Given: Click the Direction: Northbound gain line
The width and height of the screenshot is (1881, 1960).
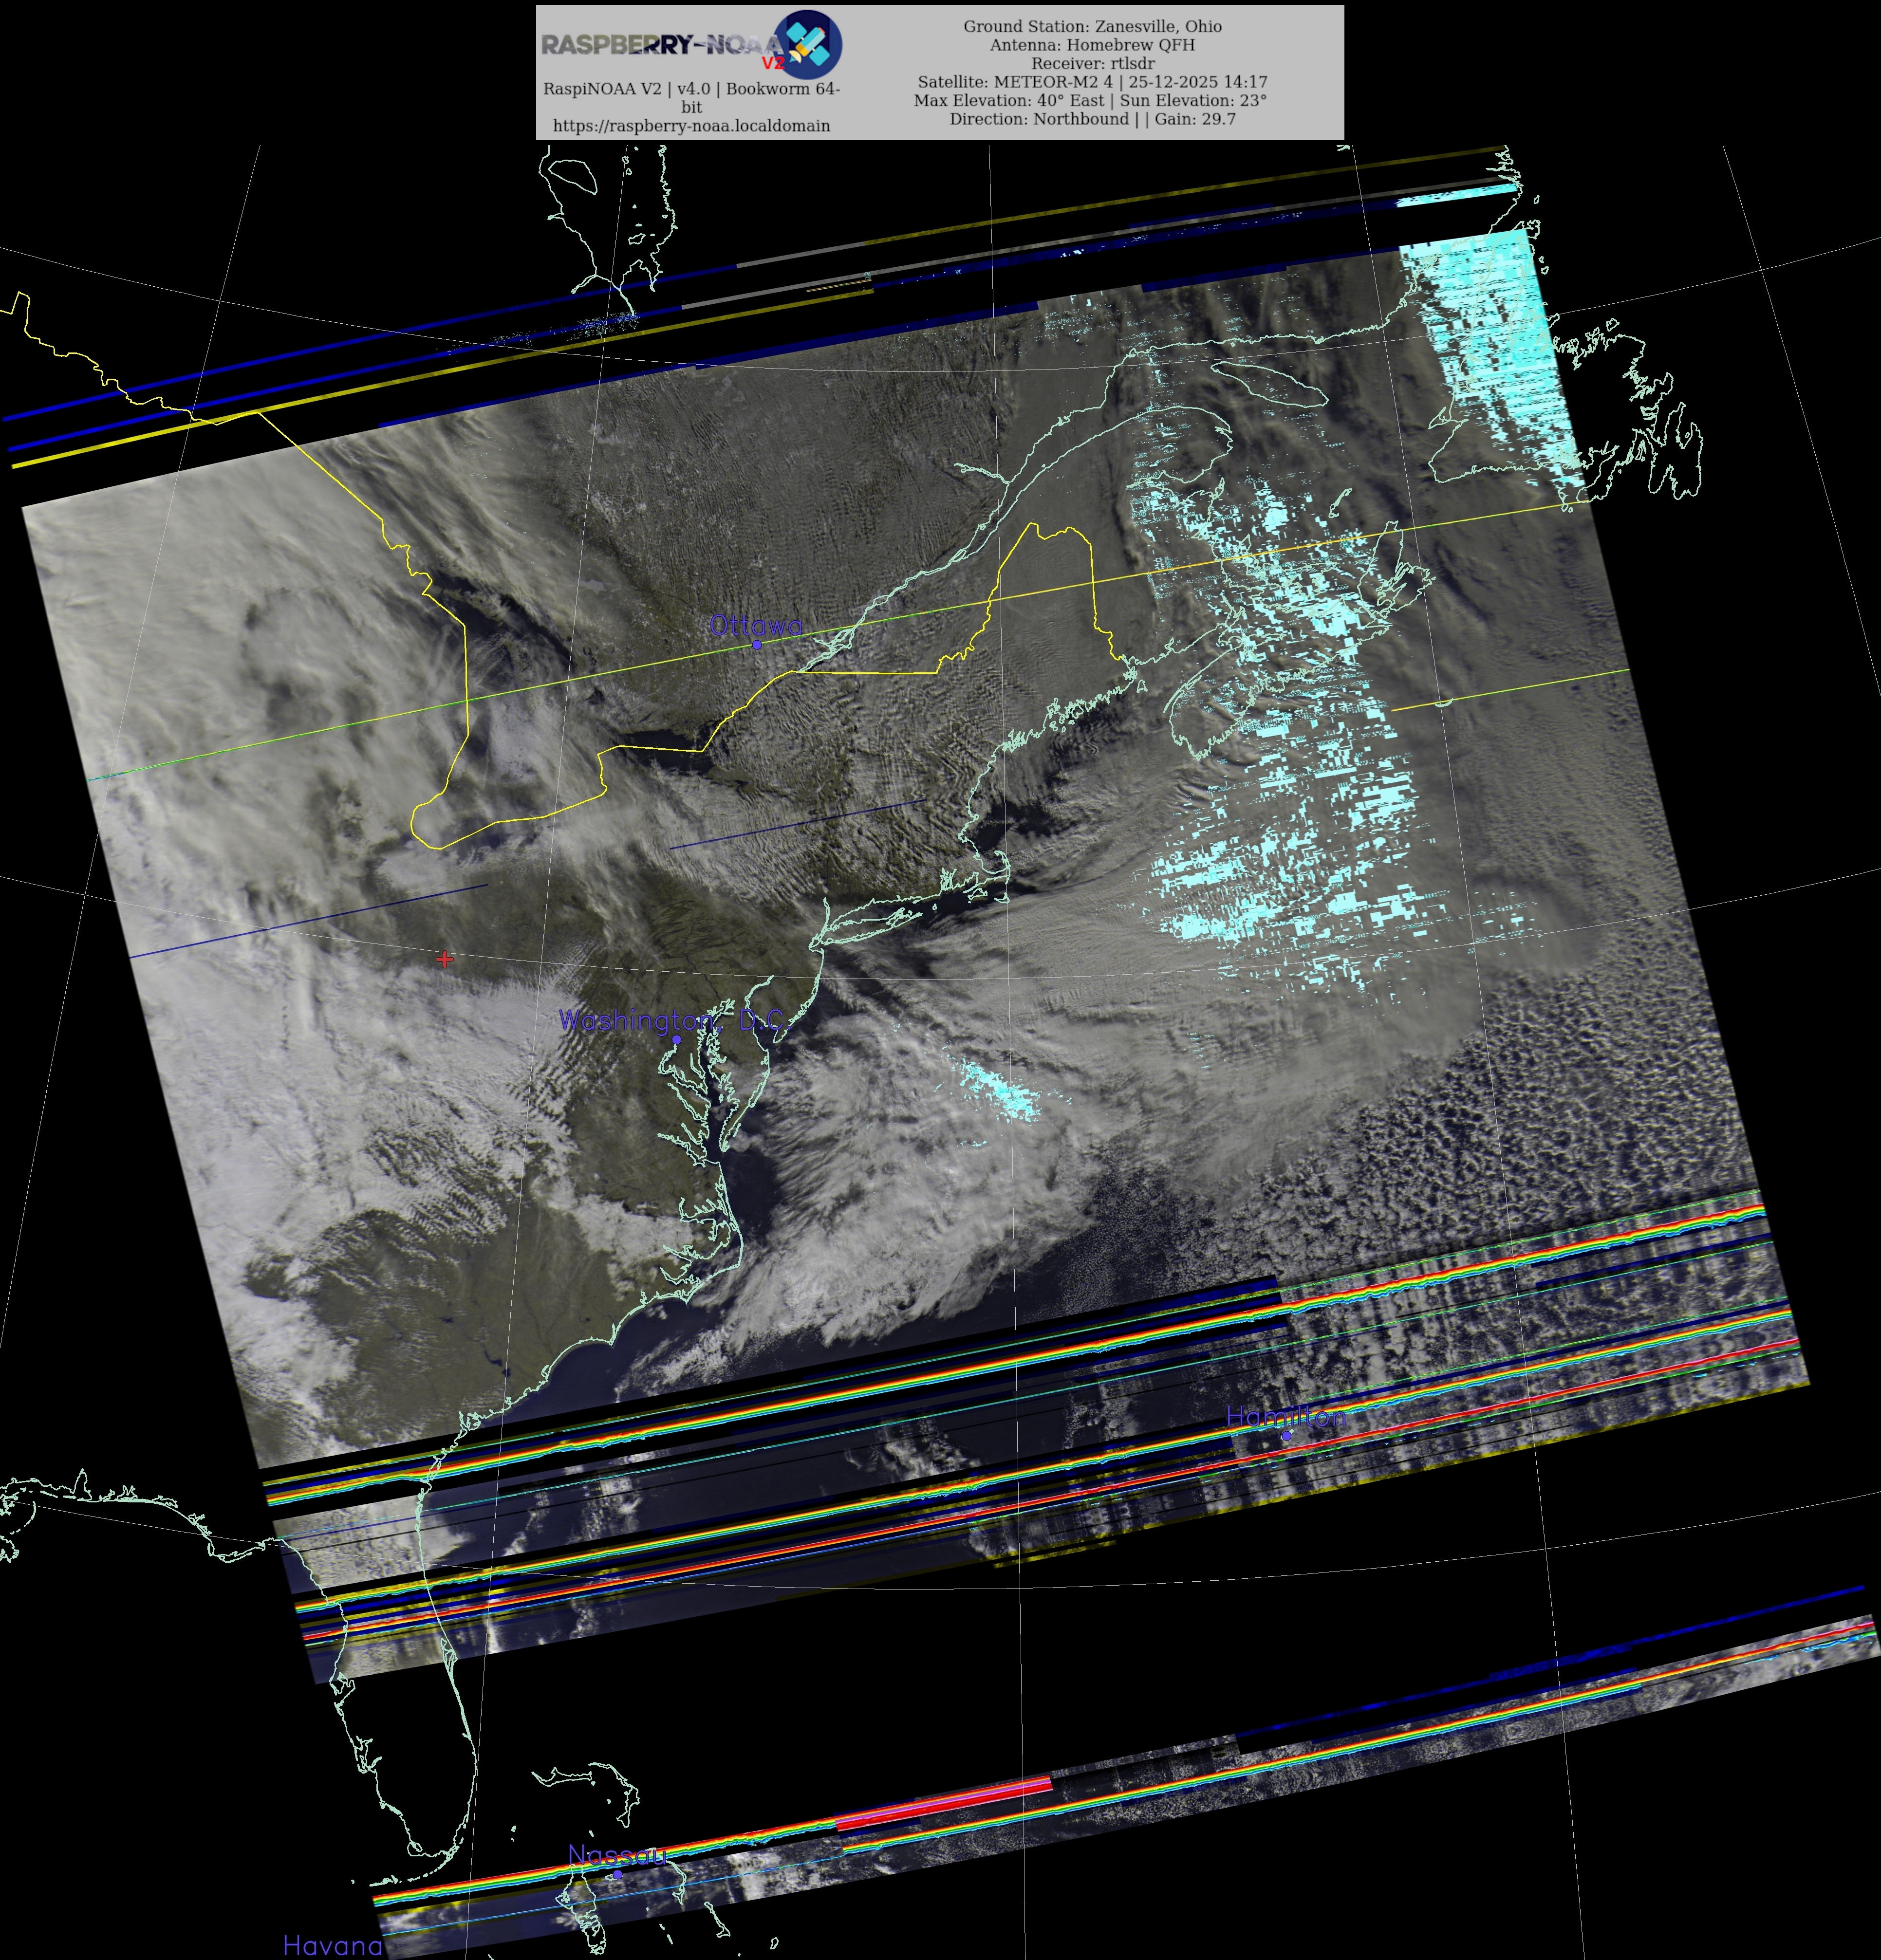Looking at the screenshot, I should click(1092, 119).
